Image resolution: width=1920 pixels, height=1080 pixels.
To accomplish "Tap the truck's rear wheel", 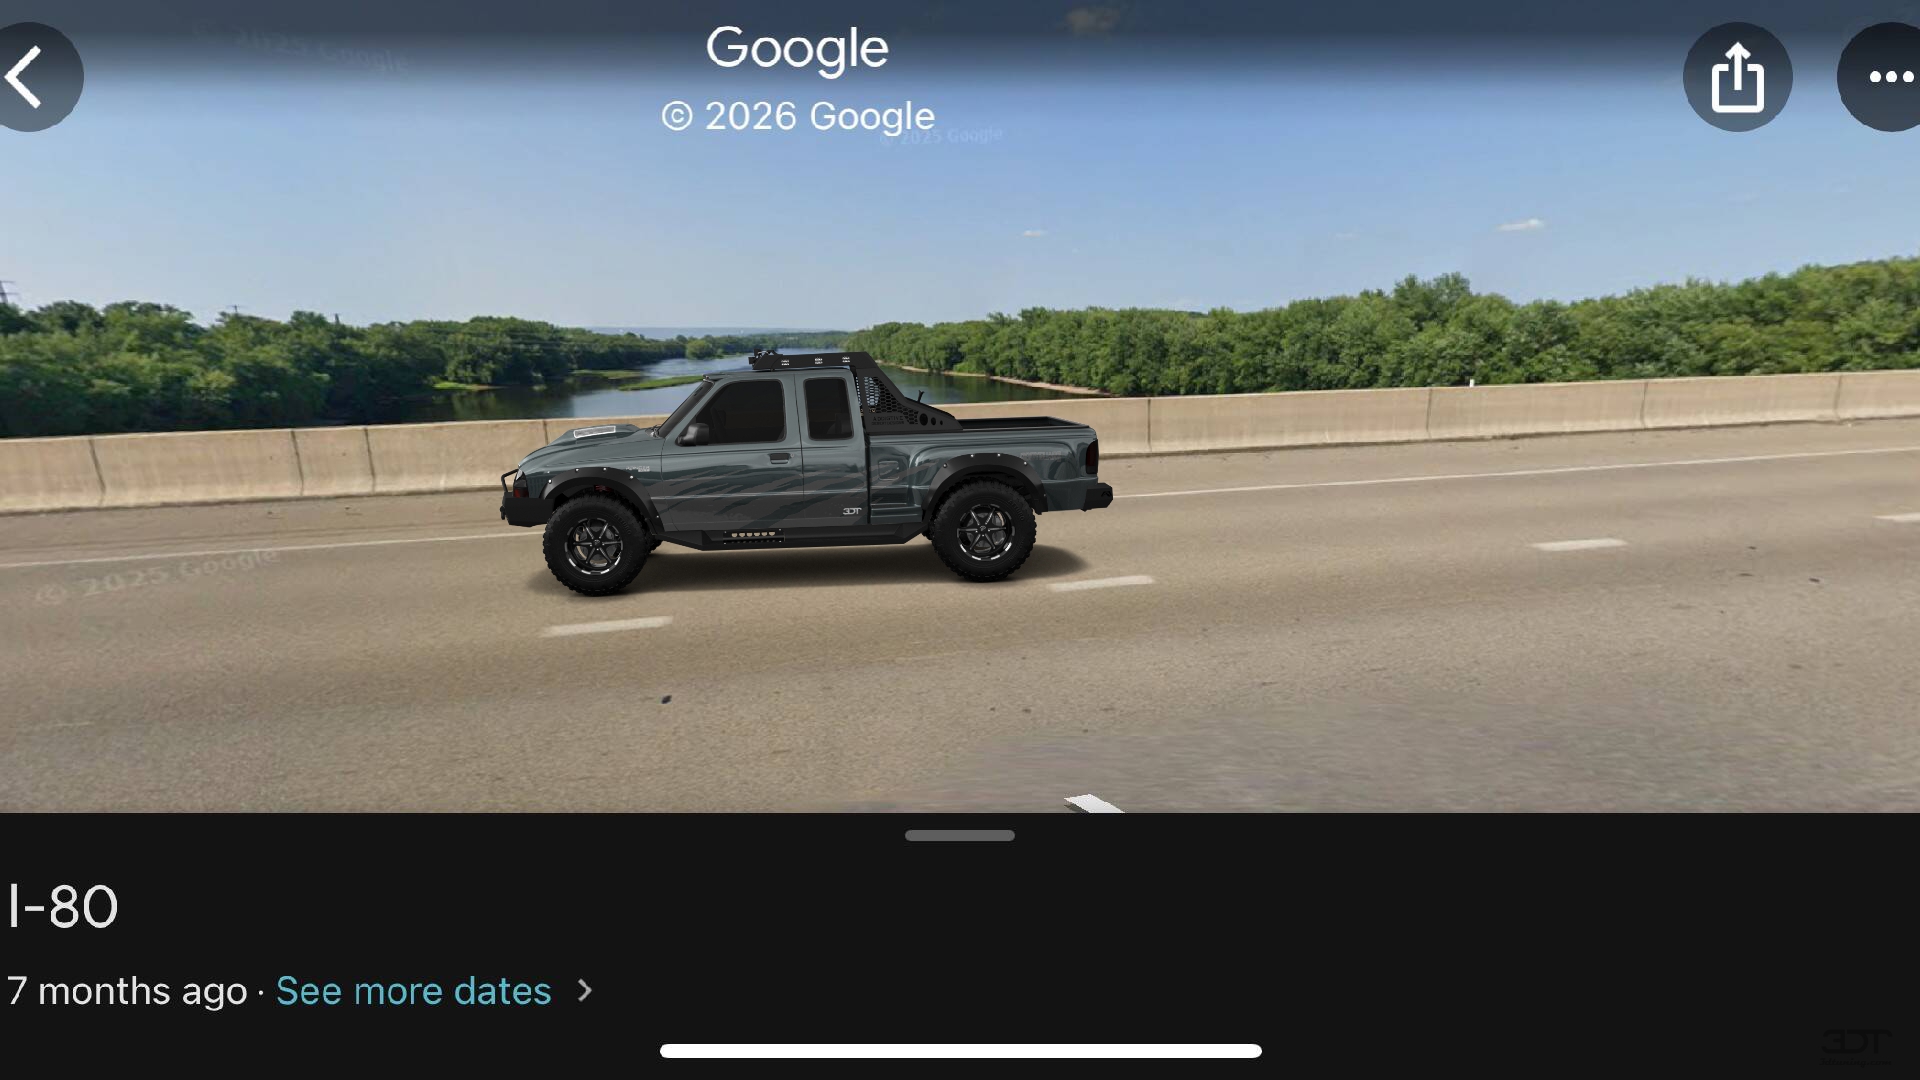I will coord(984,531).
